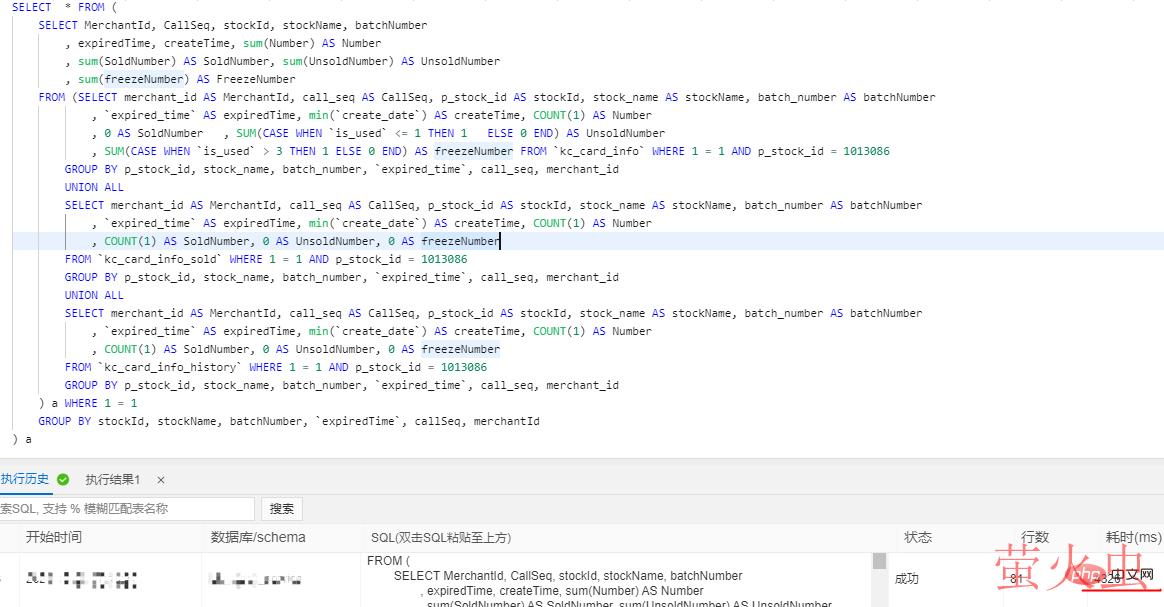The width and height of the screenshot is (1164, 607).
Task: Click the 耗时(ms) column header
Action: 1133,538
